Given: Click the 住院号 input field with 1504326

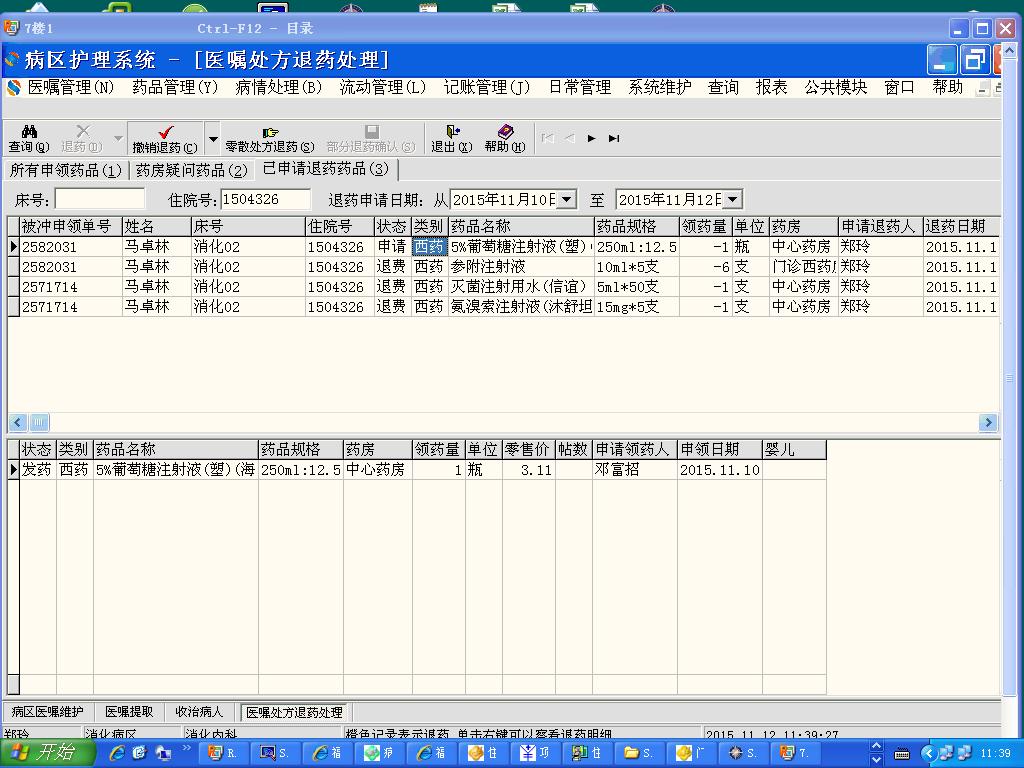Looking at the screenshot, I should [266, 199].
